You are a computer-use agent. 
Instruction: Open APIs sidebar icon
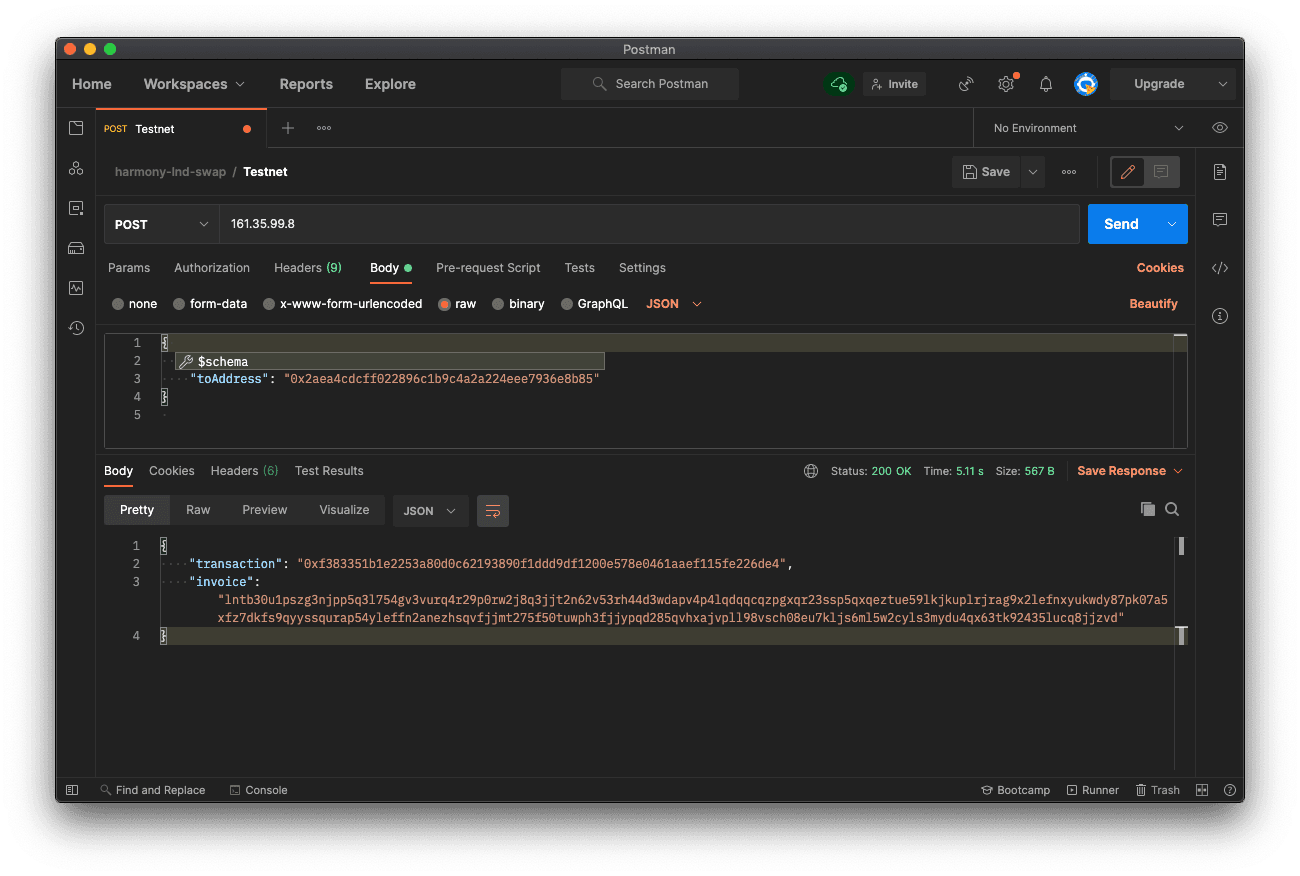(x=76, y=168)
